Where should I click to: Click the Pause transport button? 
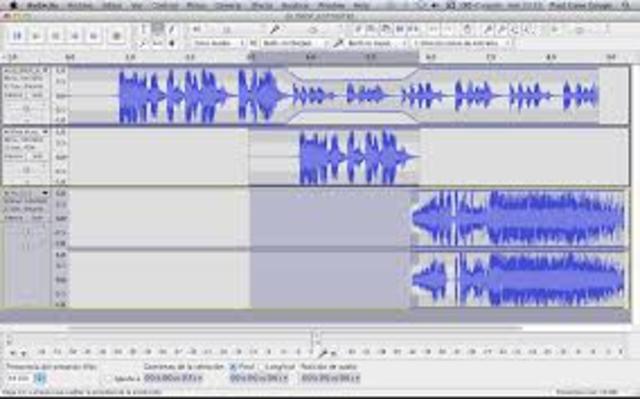17,36
